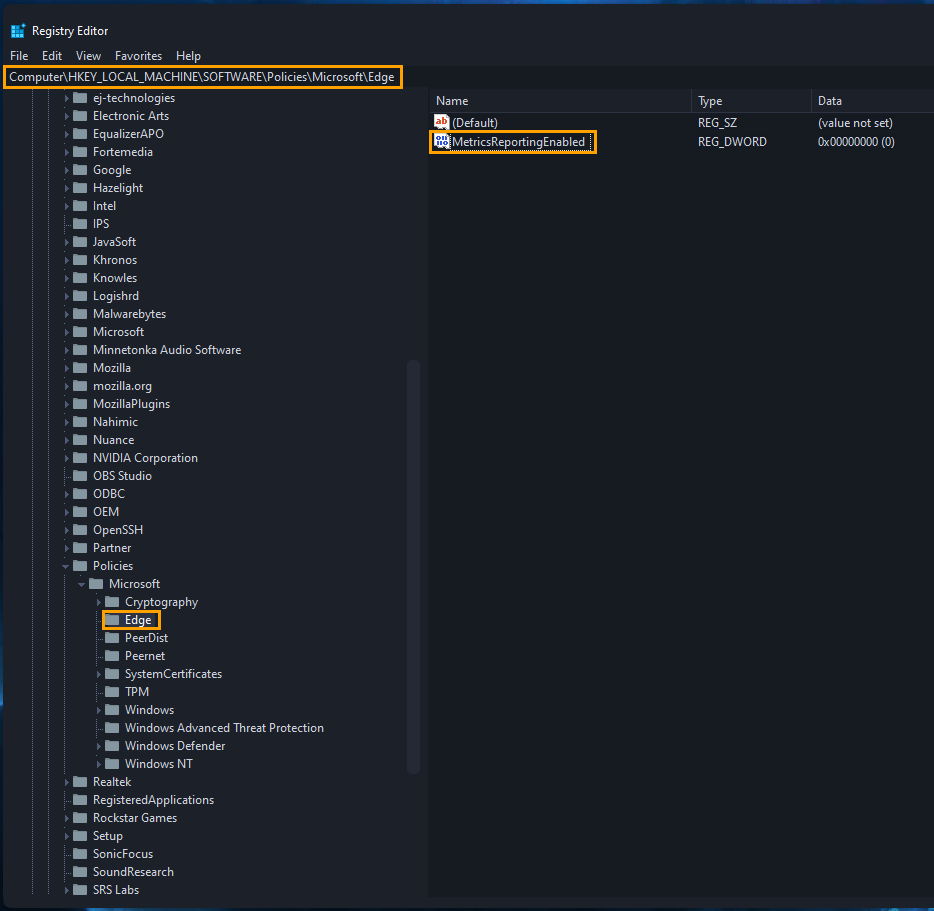Viewport: 934px width, 911px height.
Task: Click the registry path address bar
Action: 203,77
